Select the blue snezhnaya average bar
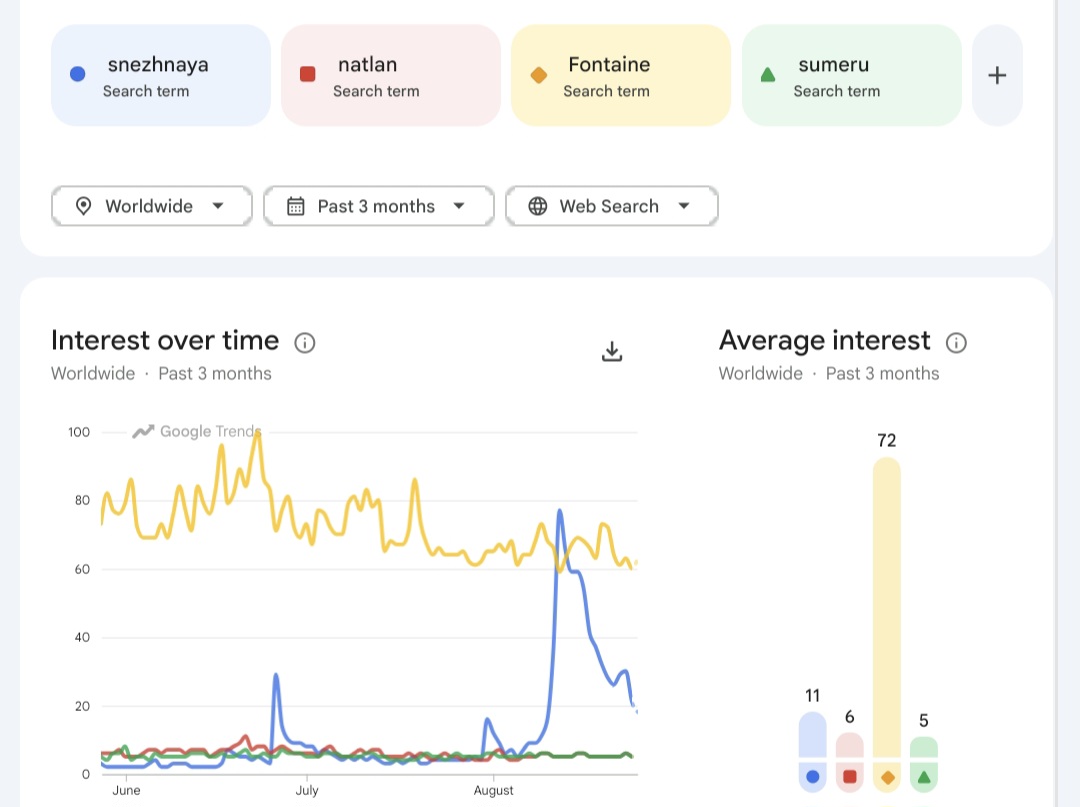 [x=813, y=735]
